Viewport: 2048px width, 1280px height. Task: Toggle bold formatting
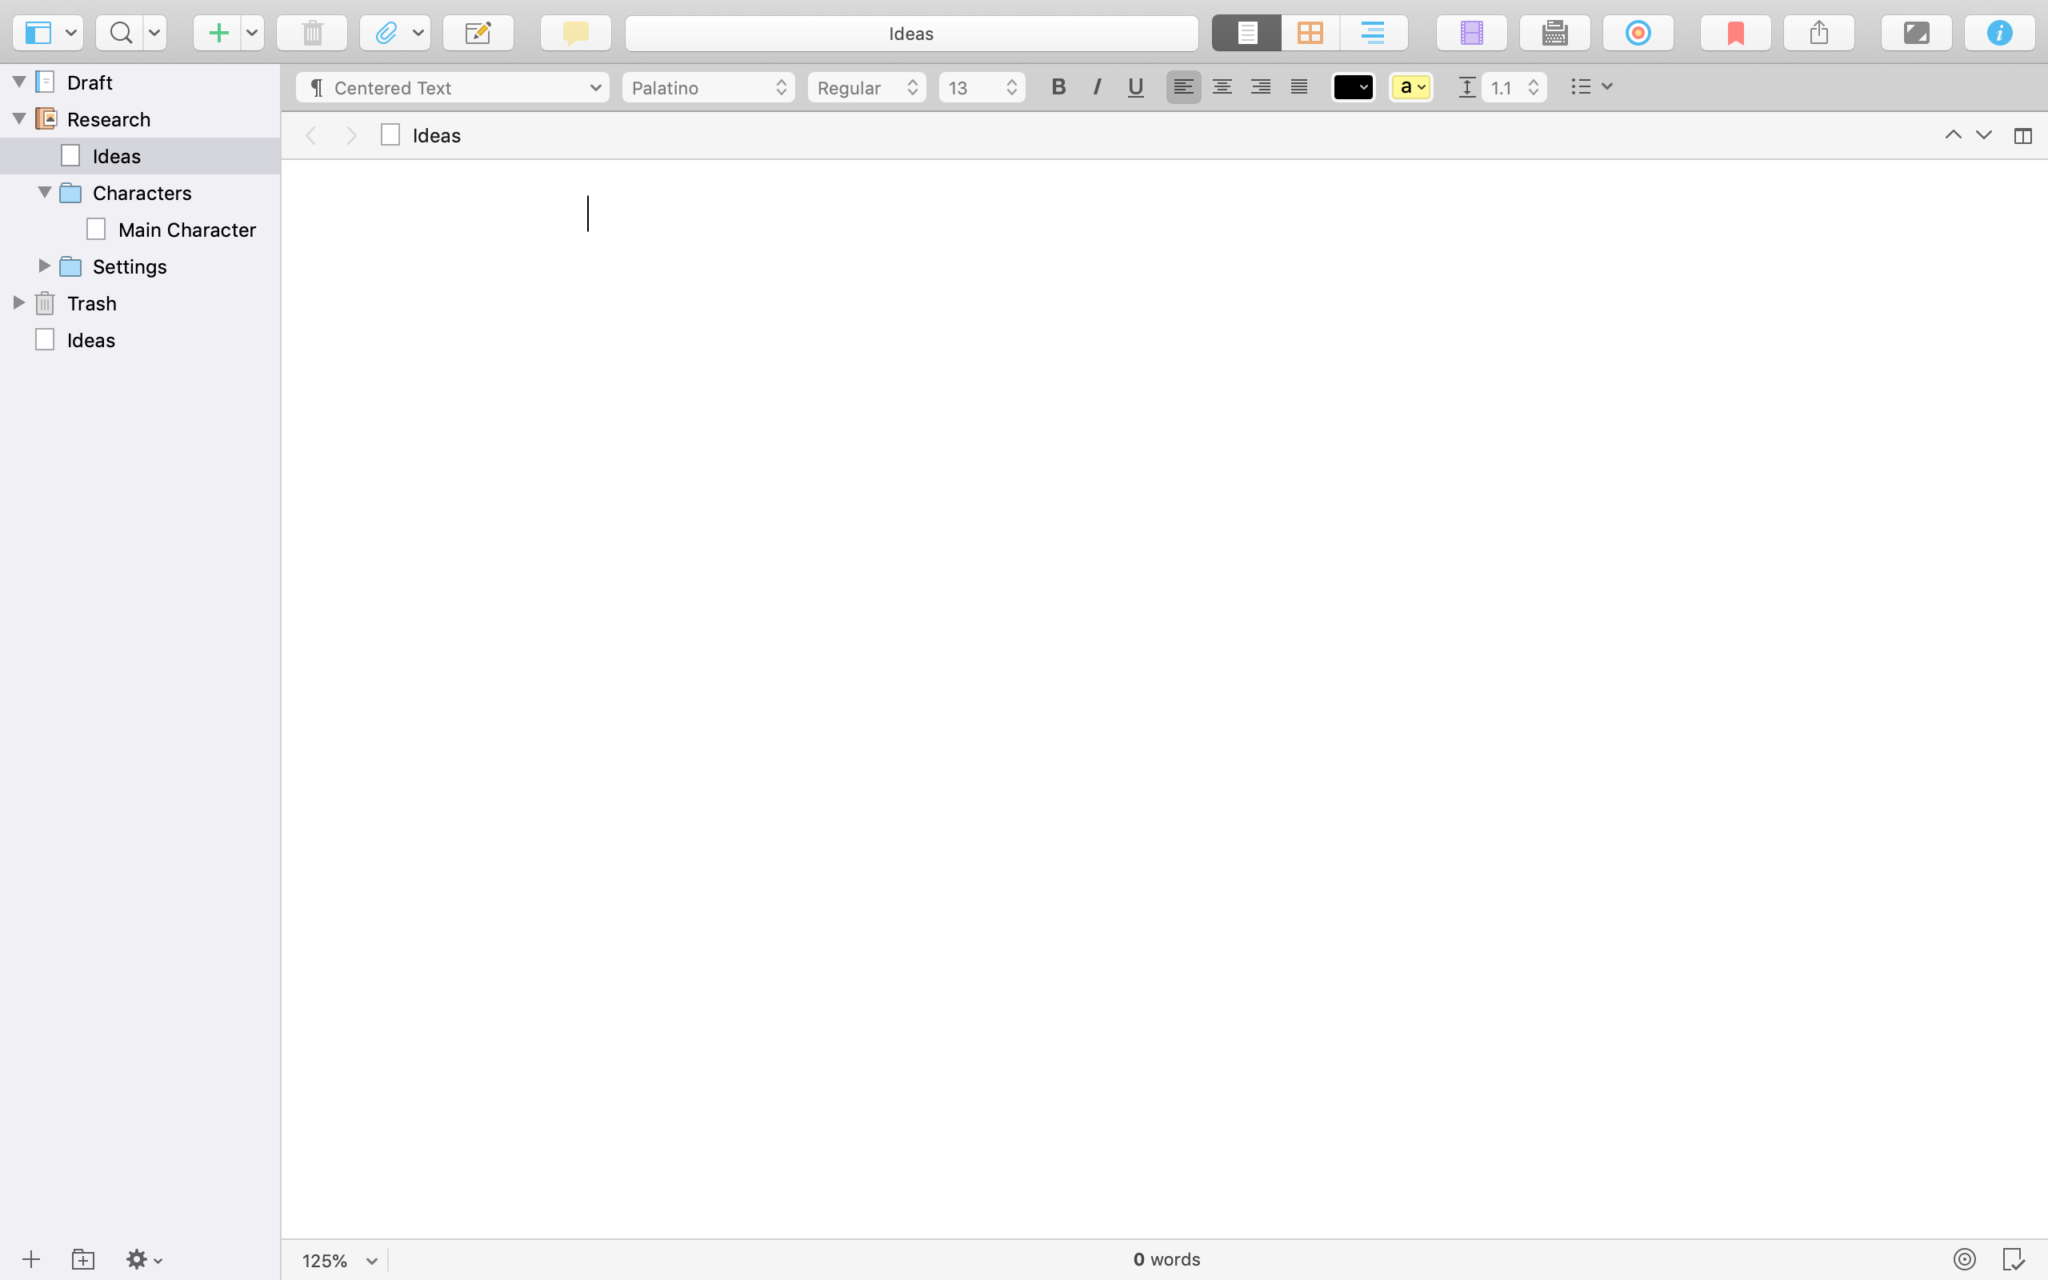pos(1058,87)
